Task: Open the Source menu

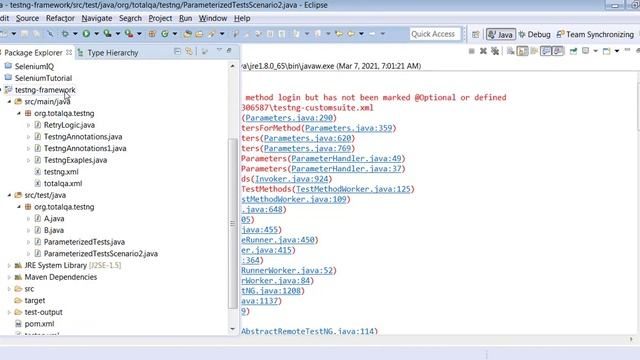Action: (27, 18)
